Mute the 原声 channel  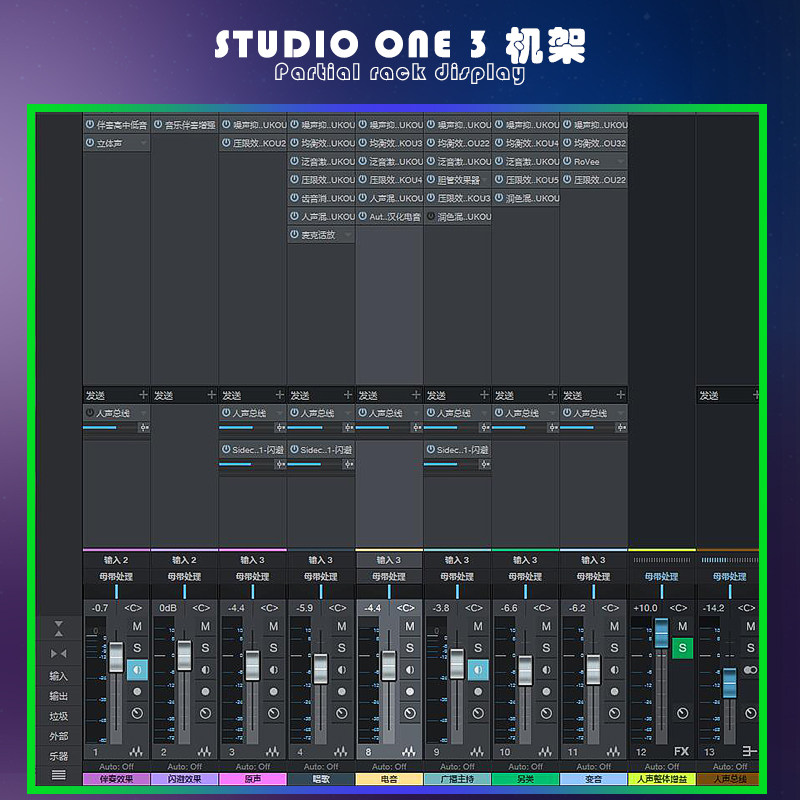[273, 626]
